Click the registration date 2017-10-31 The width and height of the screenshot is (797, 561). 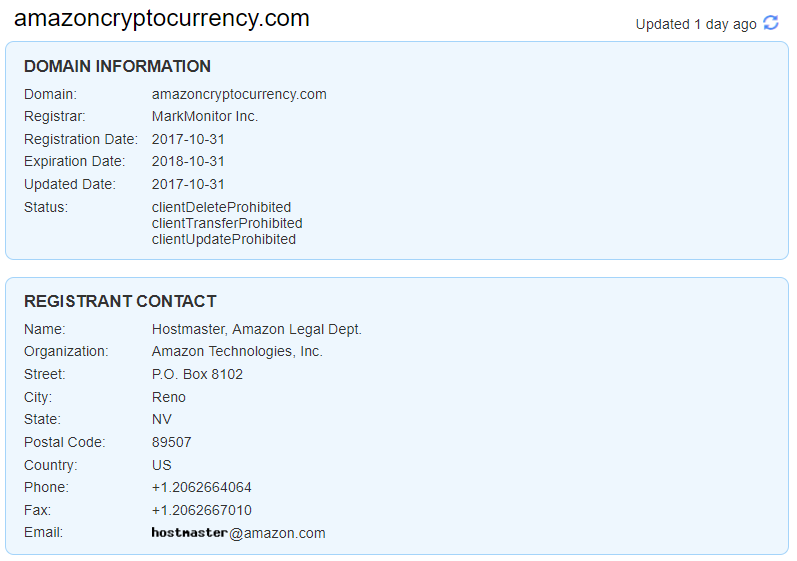tap(188, 139)
